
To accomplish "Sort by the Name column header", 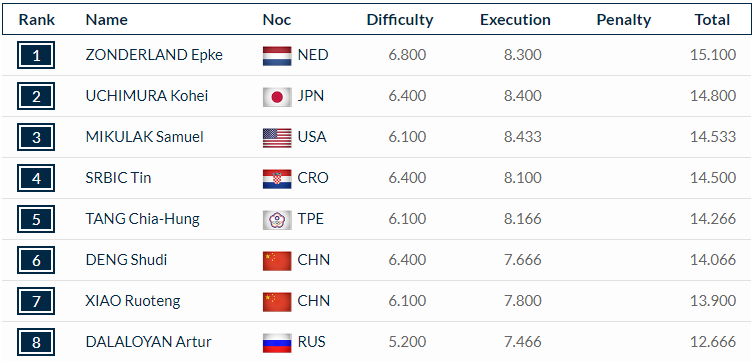I will [x=106, y=20].
